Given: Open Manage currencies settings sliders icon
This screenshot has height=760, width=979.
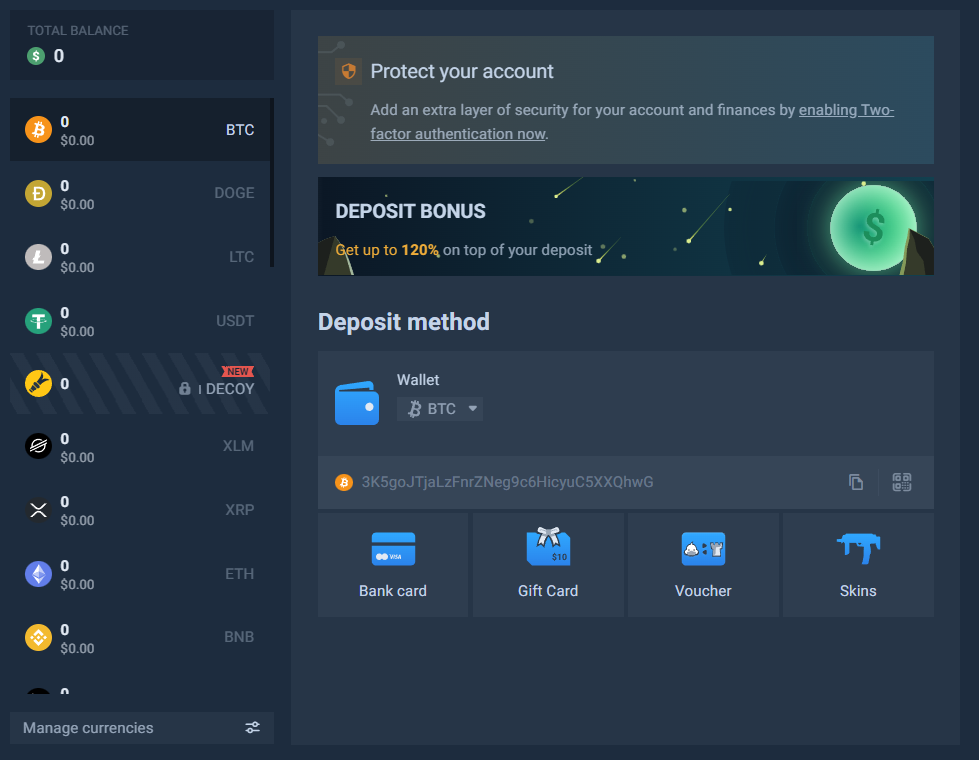Looking at the screenshot, I should click(252, 728).
